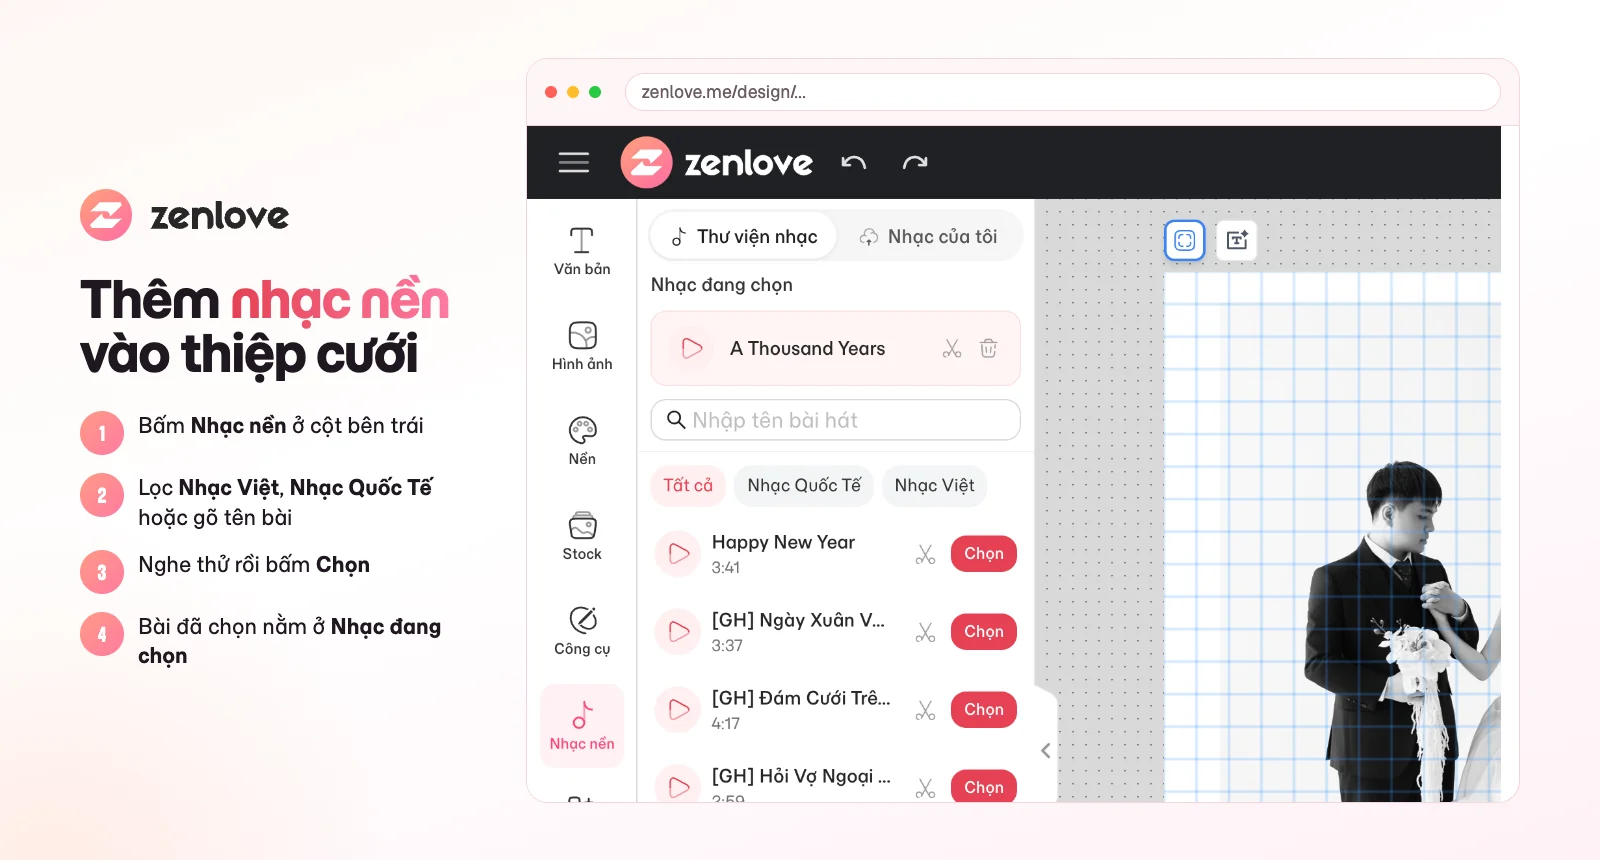Play the [GH] Ngày Xuân V... preview
This screenshot has height=860, width=1600.
[x=679, y=632]
